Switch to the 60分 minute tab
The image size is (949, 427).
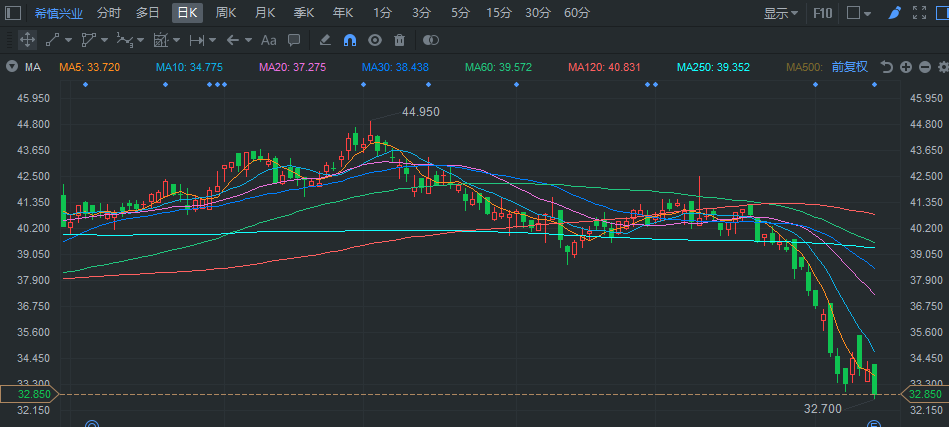(x=577, y=13)
